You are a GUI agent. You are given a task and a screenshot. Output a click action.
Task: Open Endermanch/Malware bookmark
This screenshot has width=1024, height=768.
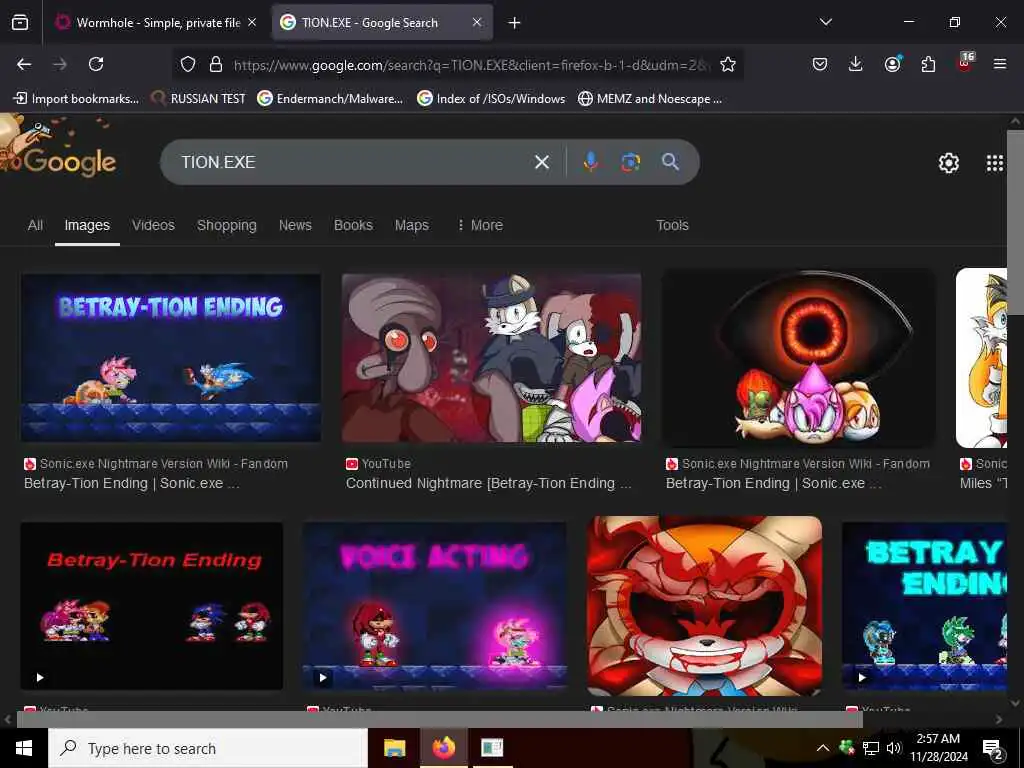[330, 99]
